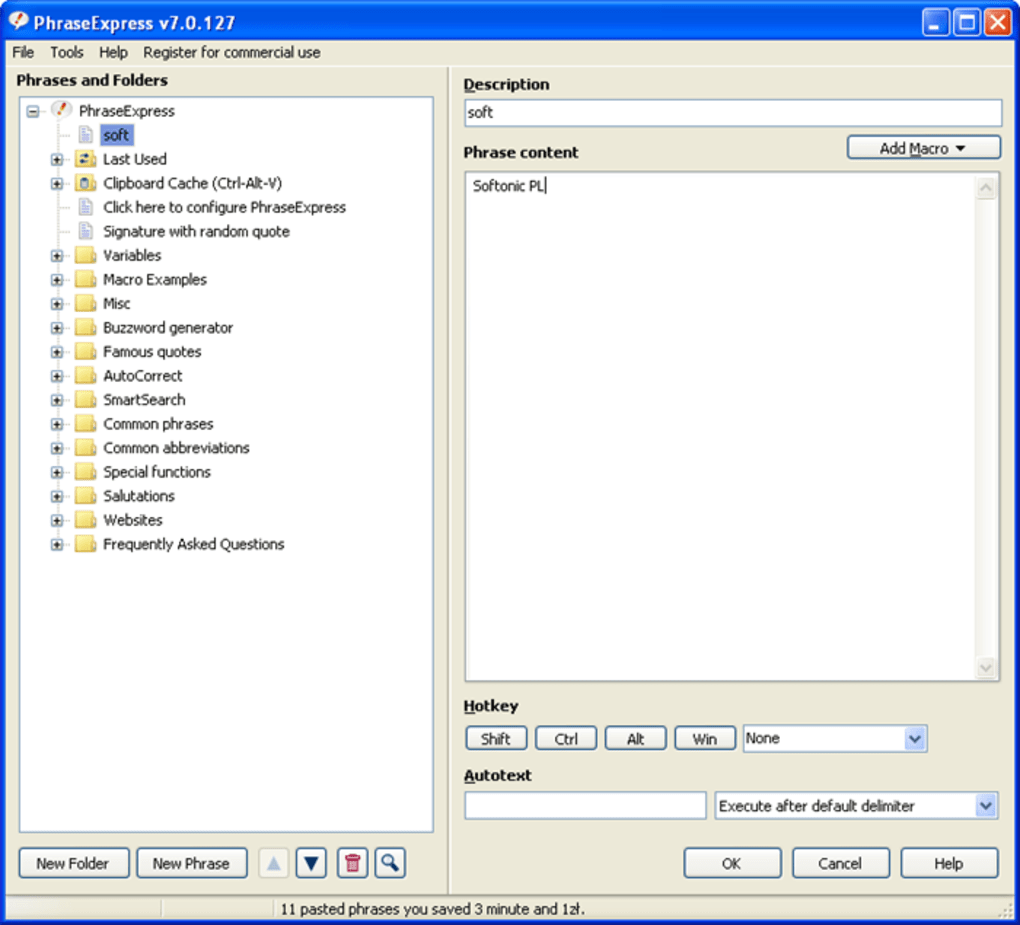Click the soft phrase document icon

click(x=85, y=135)
